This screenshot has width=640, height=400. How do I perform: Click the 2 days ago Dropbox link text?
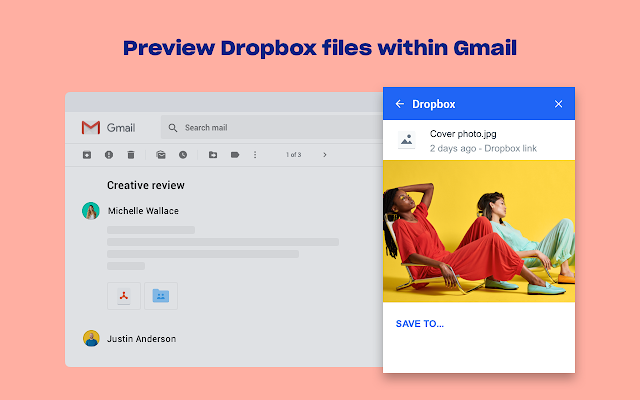point(483,149)
